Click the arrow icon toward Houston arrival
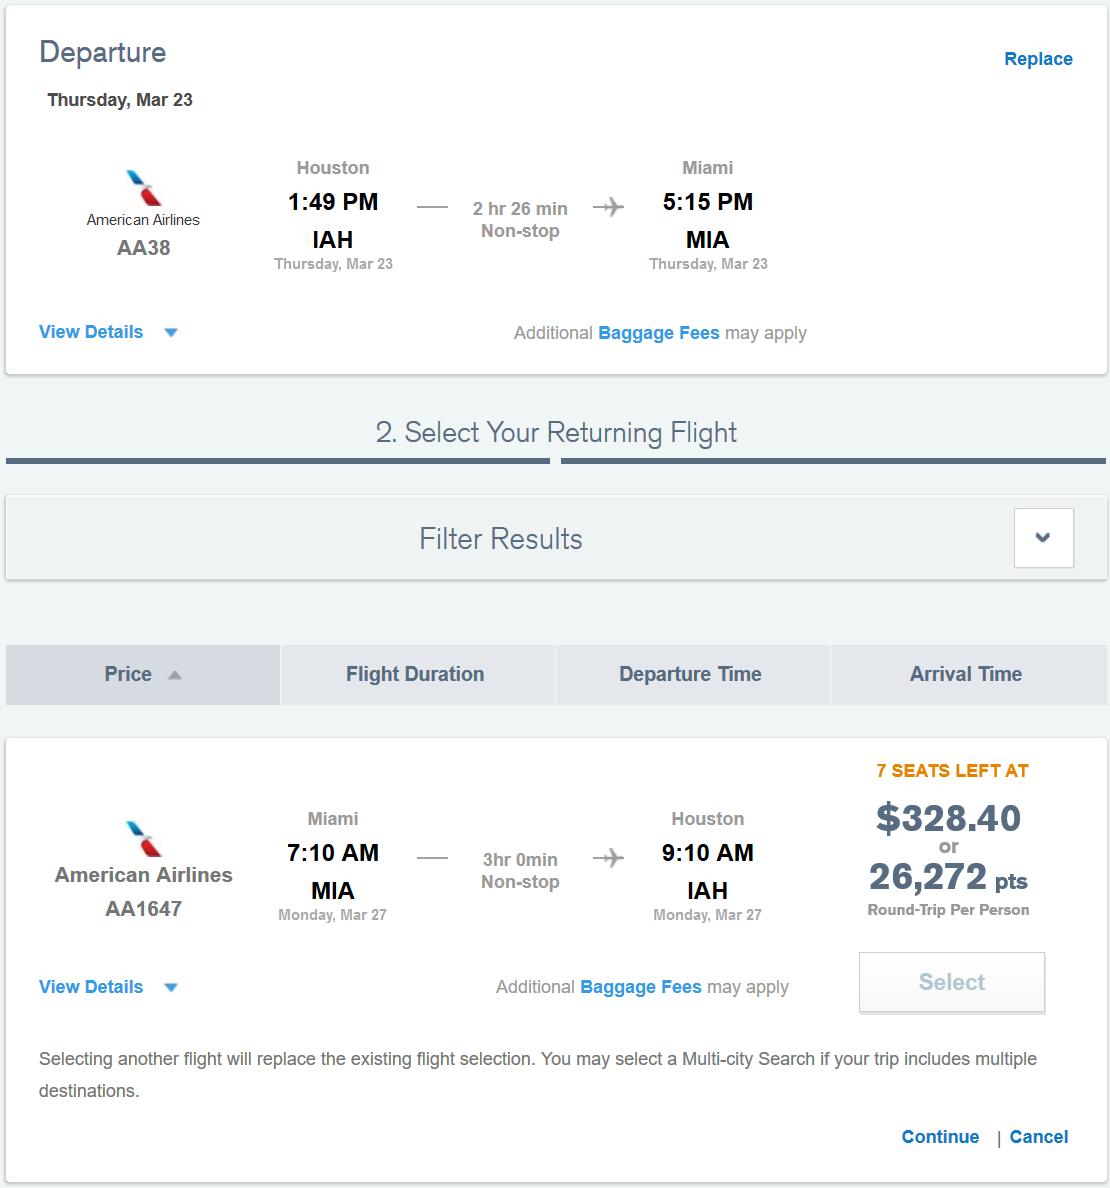The height and width of the screenshot is (1188, 1110). pyautogui.click(x=608, y=858)
